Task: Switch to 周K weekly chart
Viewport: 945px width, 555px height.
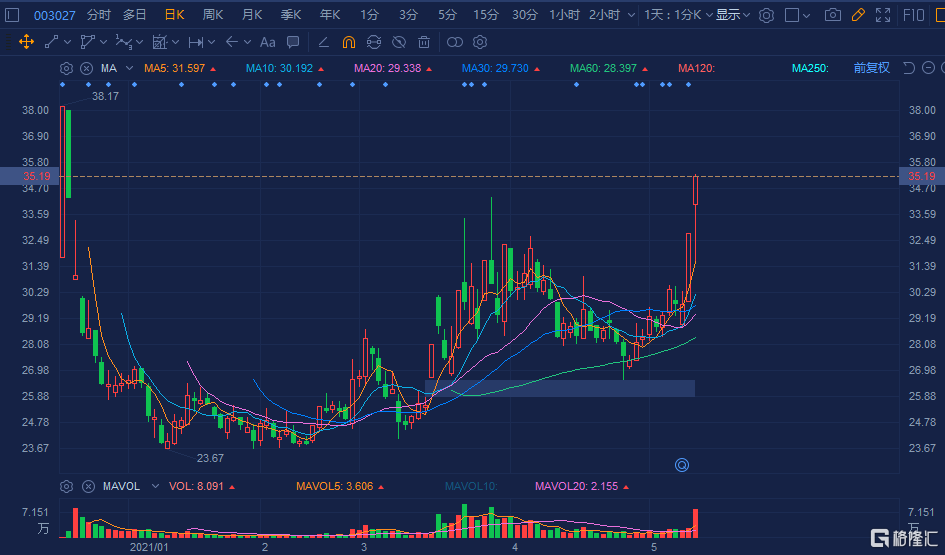Action: 213,15
